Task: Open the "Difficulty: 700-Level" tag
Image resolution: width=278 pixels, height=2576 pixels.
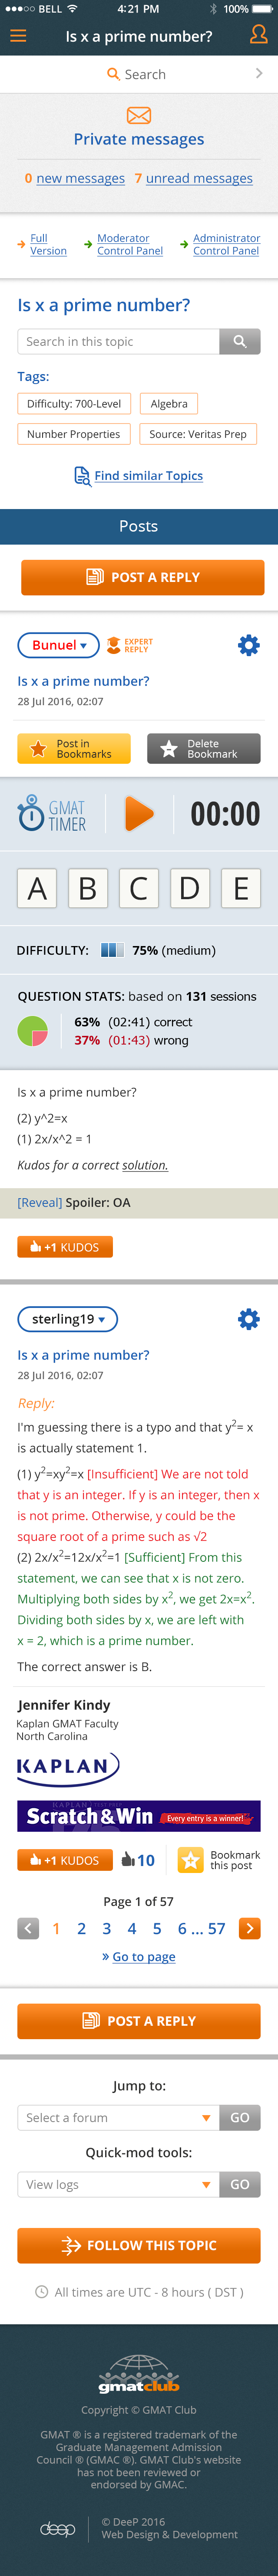Action: 74,404
